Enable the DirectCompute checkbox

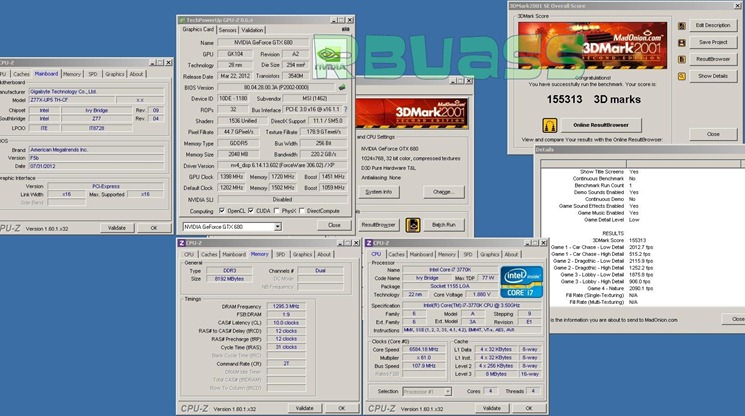click(x=301, y=210)
